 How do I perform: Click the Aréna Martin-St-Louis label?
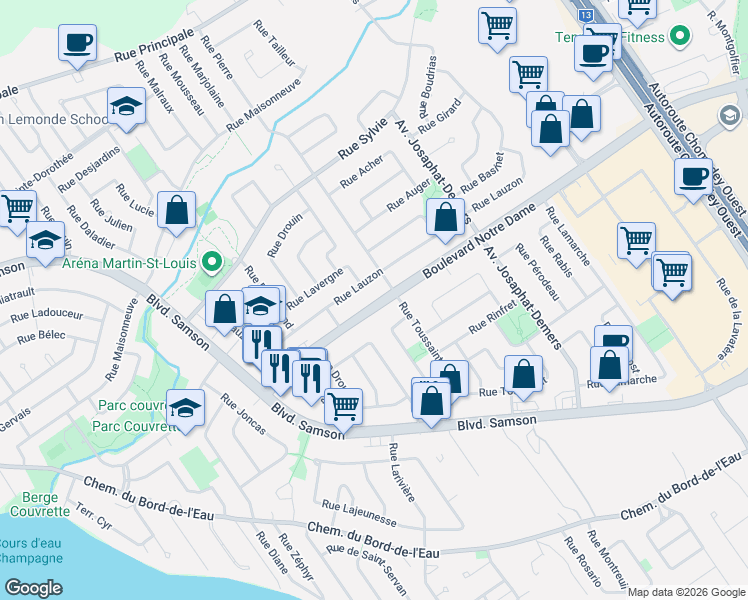[x=129, y=263]
